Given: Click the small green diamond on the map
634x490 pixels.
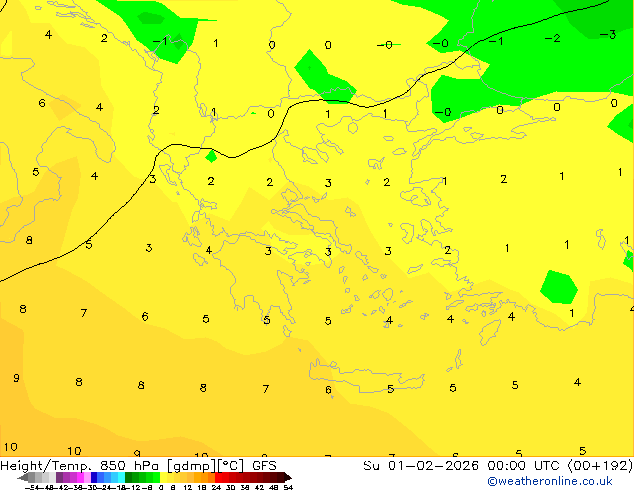Looking at the screenshot, I should 211,156.
